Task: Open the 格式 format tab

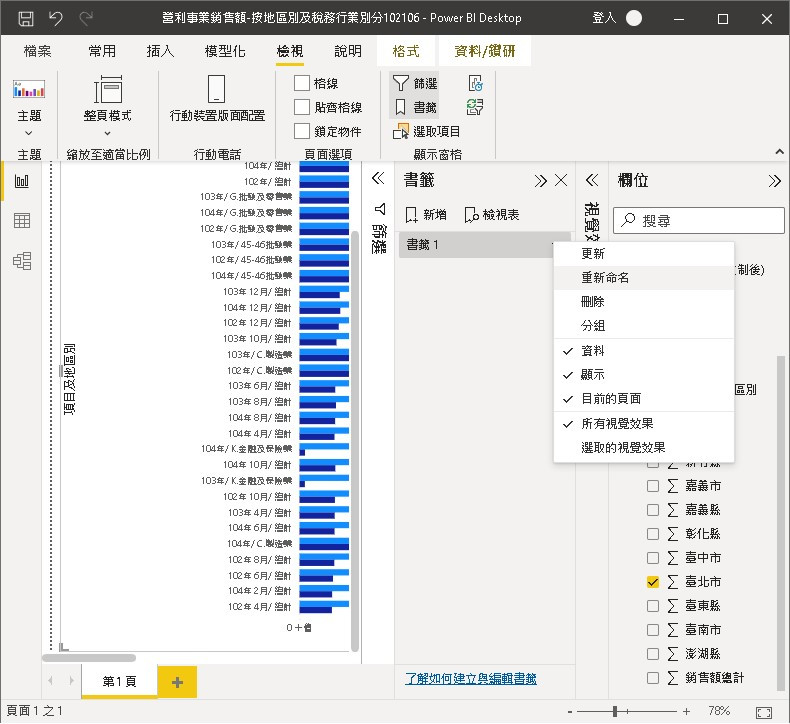Action: coord(406,51)
